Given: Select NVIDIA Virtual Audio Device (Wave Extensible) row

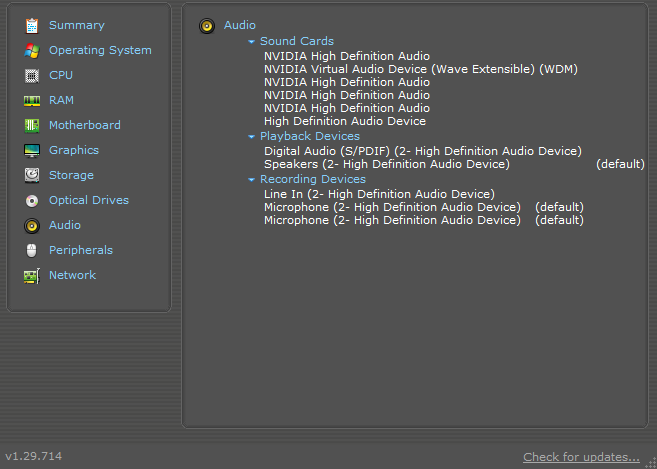Looking at the screenshot, I should pos(421,69).
